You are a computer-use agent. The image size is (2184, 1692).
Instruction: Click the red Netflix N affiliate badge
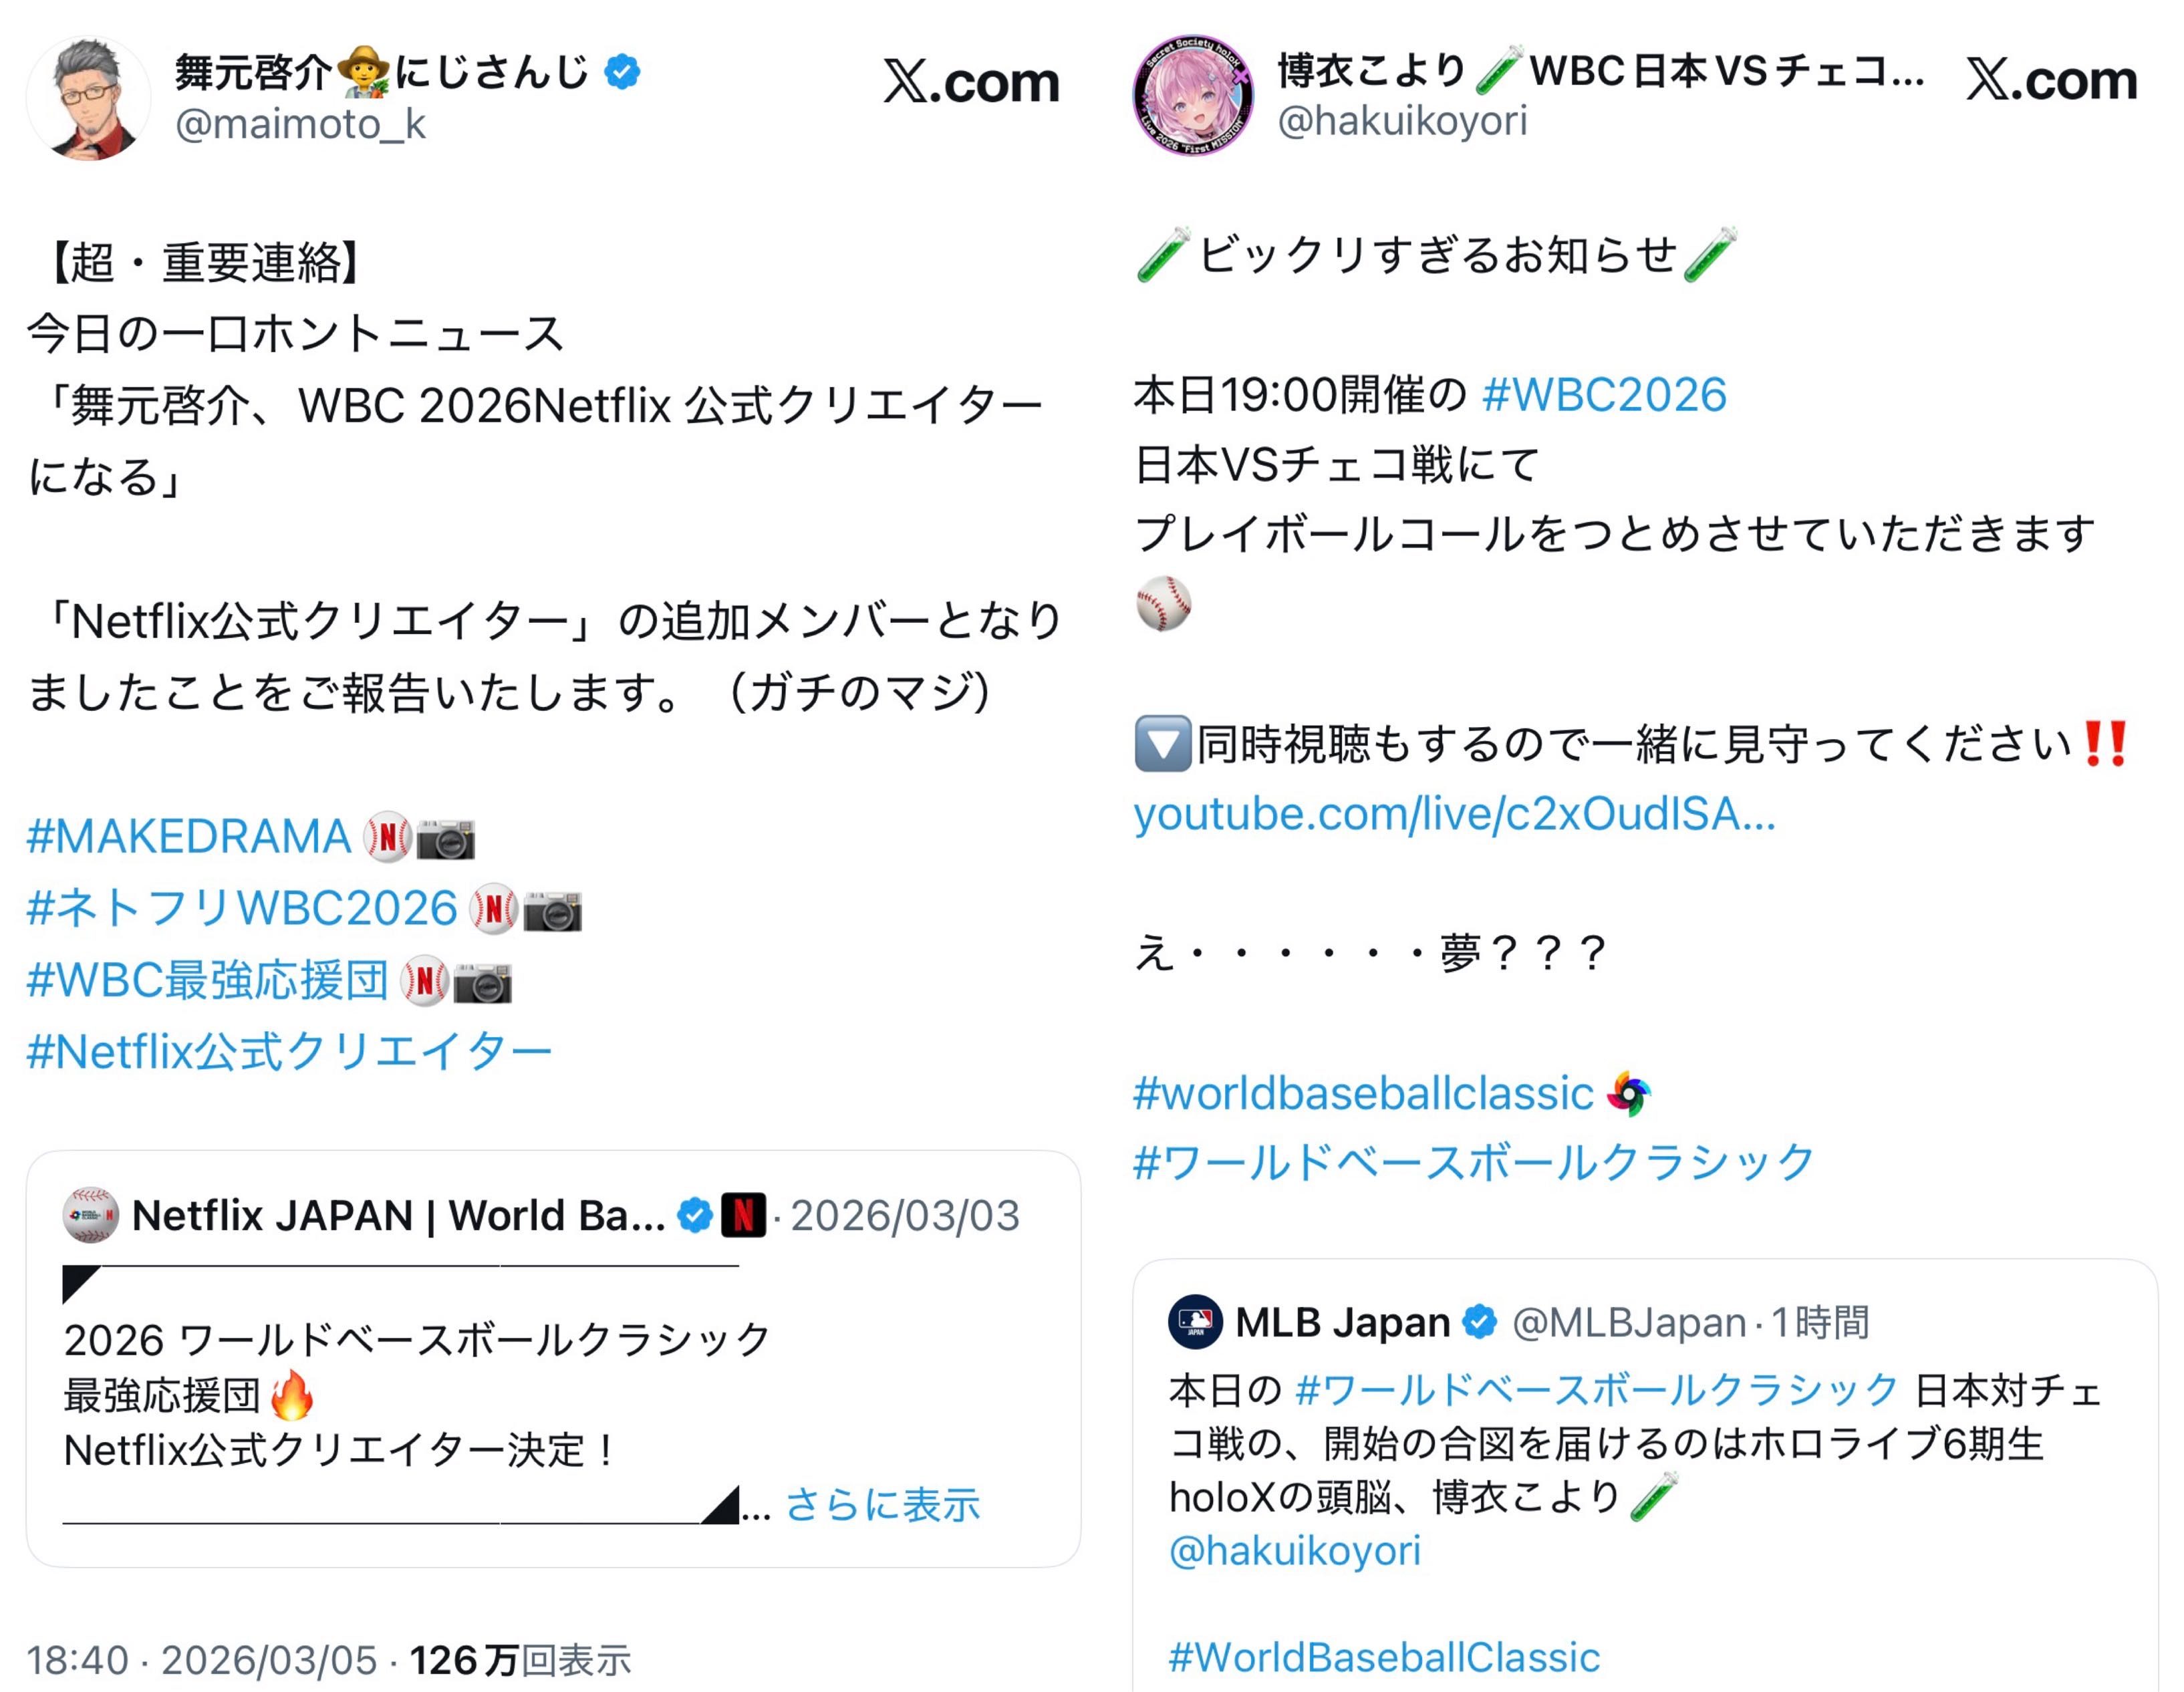pyautogui.click(x=743, y=1215)
